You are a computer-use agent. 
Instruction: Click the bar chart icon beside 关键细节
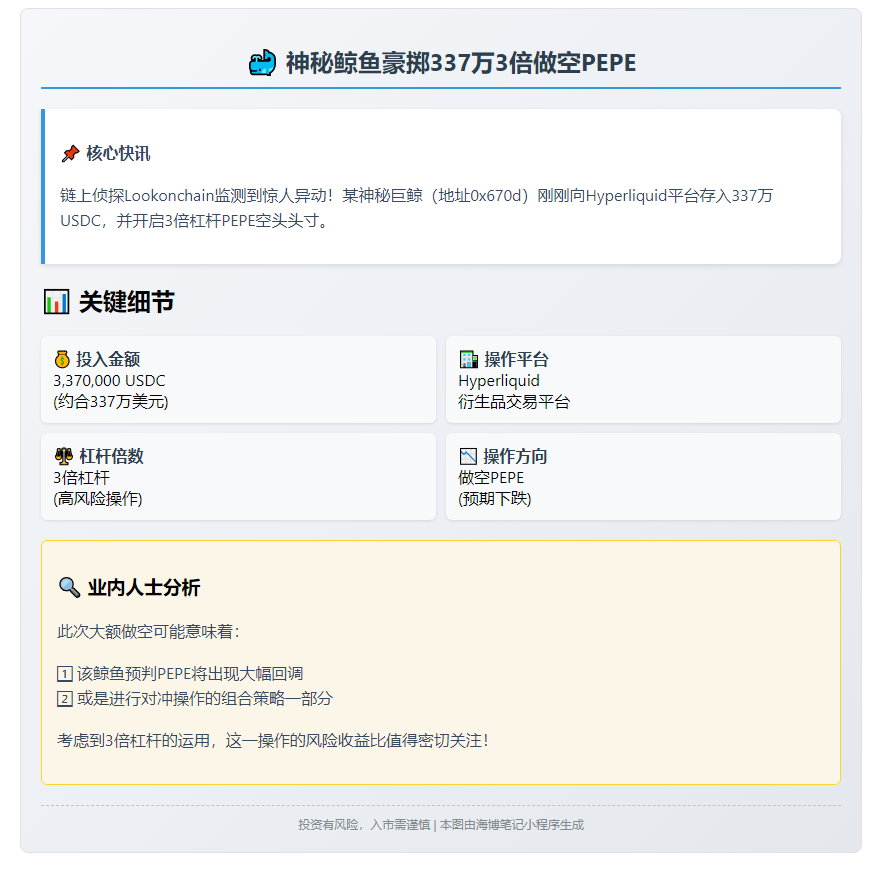coord(57,302)
